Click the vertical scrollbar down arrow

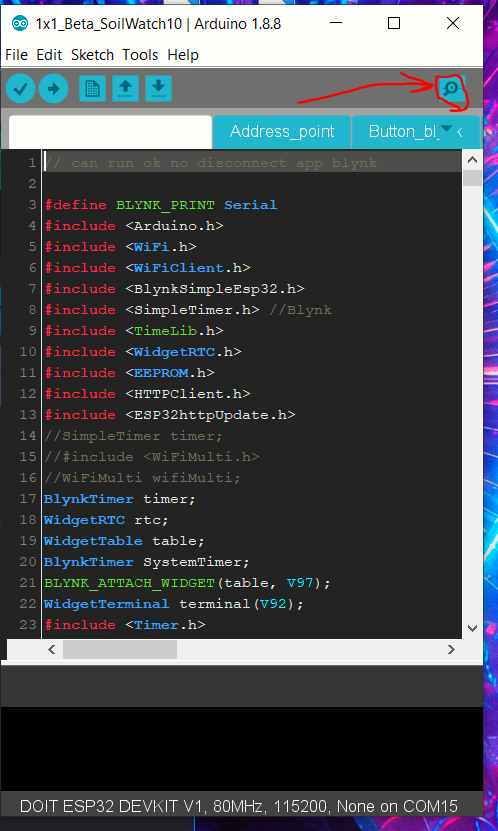coord(472,628)
